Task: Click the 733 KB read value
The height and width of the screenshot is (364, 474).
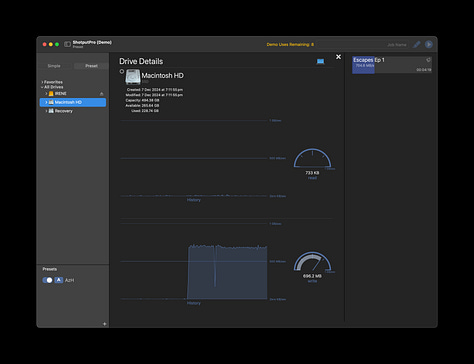Action: (x=312, y=173)
